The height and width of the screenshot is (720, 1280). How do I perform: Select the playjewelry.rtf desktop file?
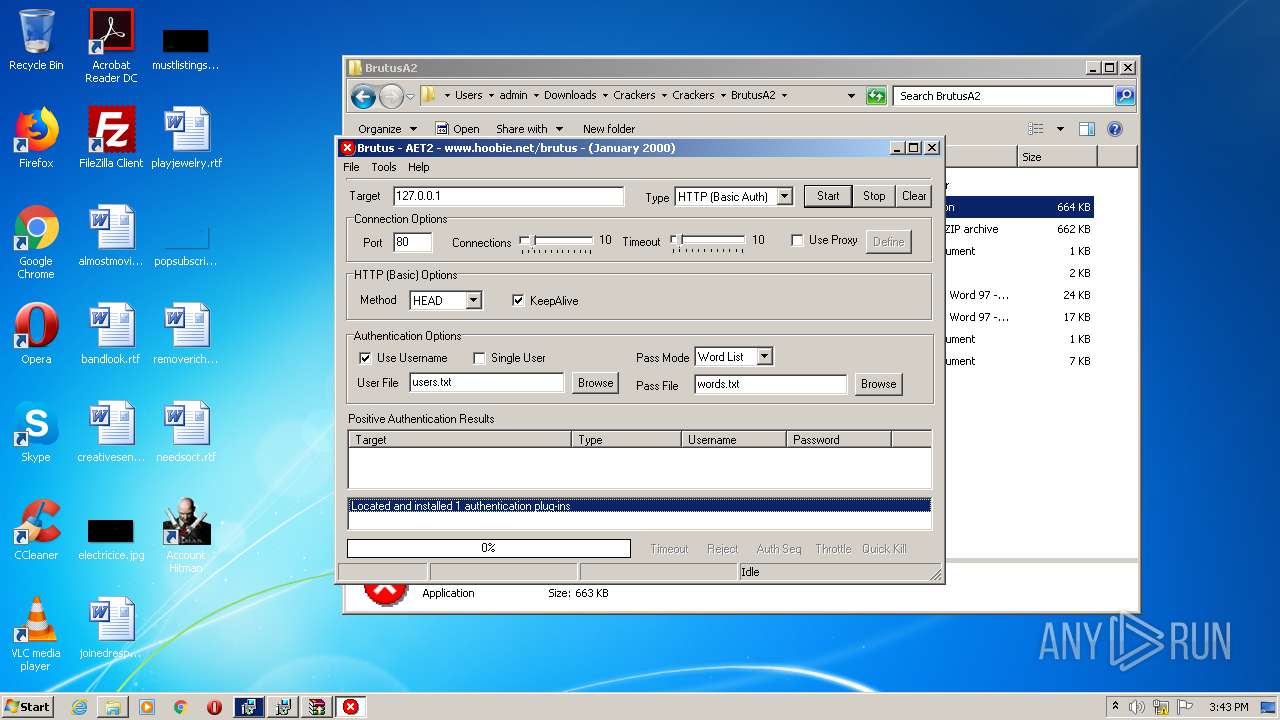pyautogui.click(x=186, y=138)
